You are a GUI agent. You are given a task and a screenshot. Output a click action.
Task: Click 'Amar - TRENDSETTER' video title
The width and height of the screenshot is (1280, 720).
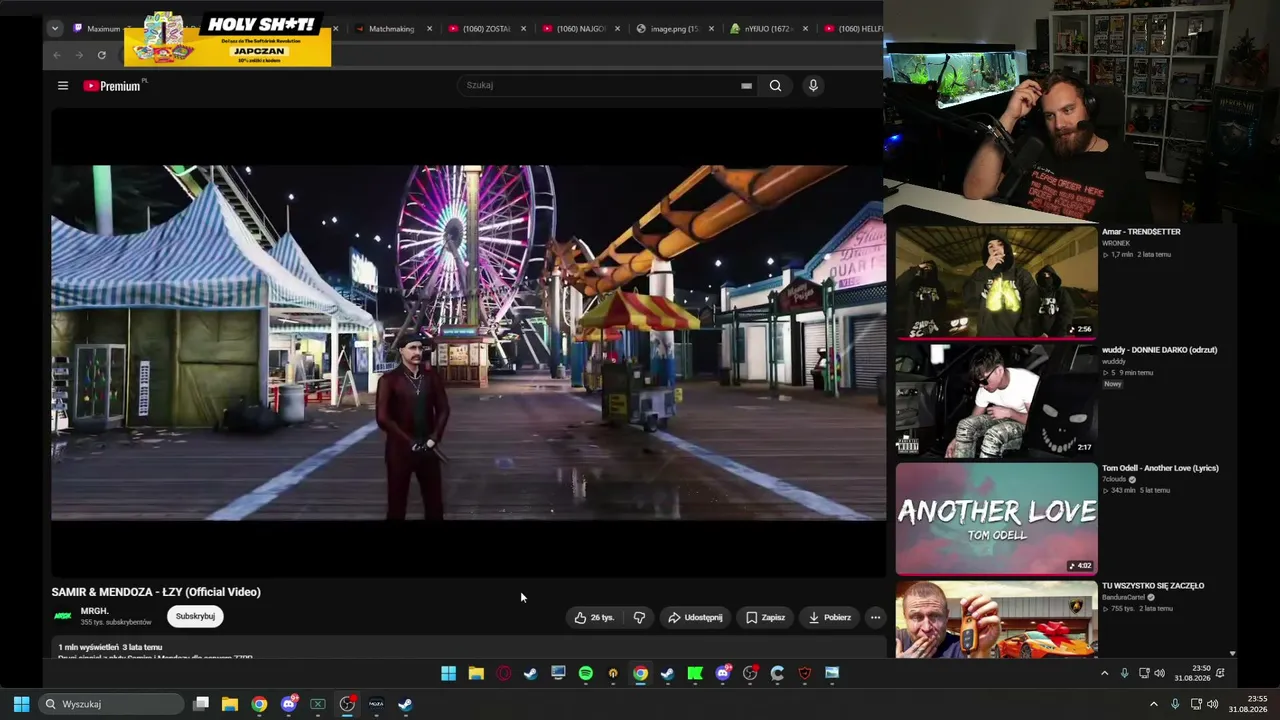[x=1141, y=232]
